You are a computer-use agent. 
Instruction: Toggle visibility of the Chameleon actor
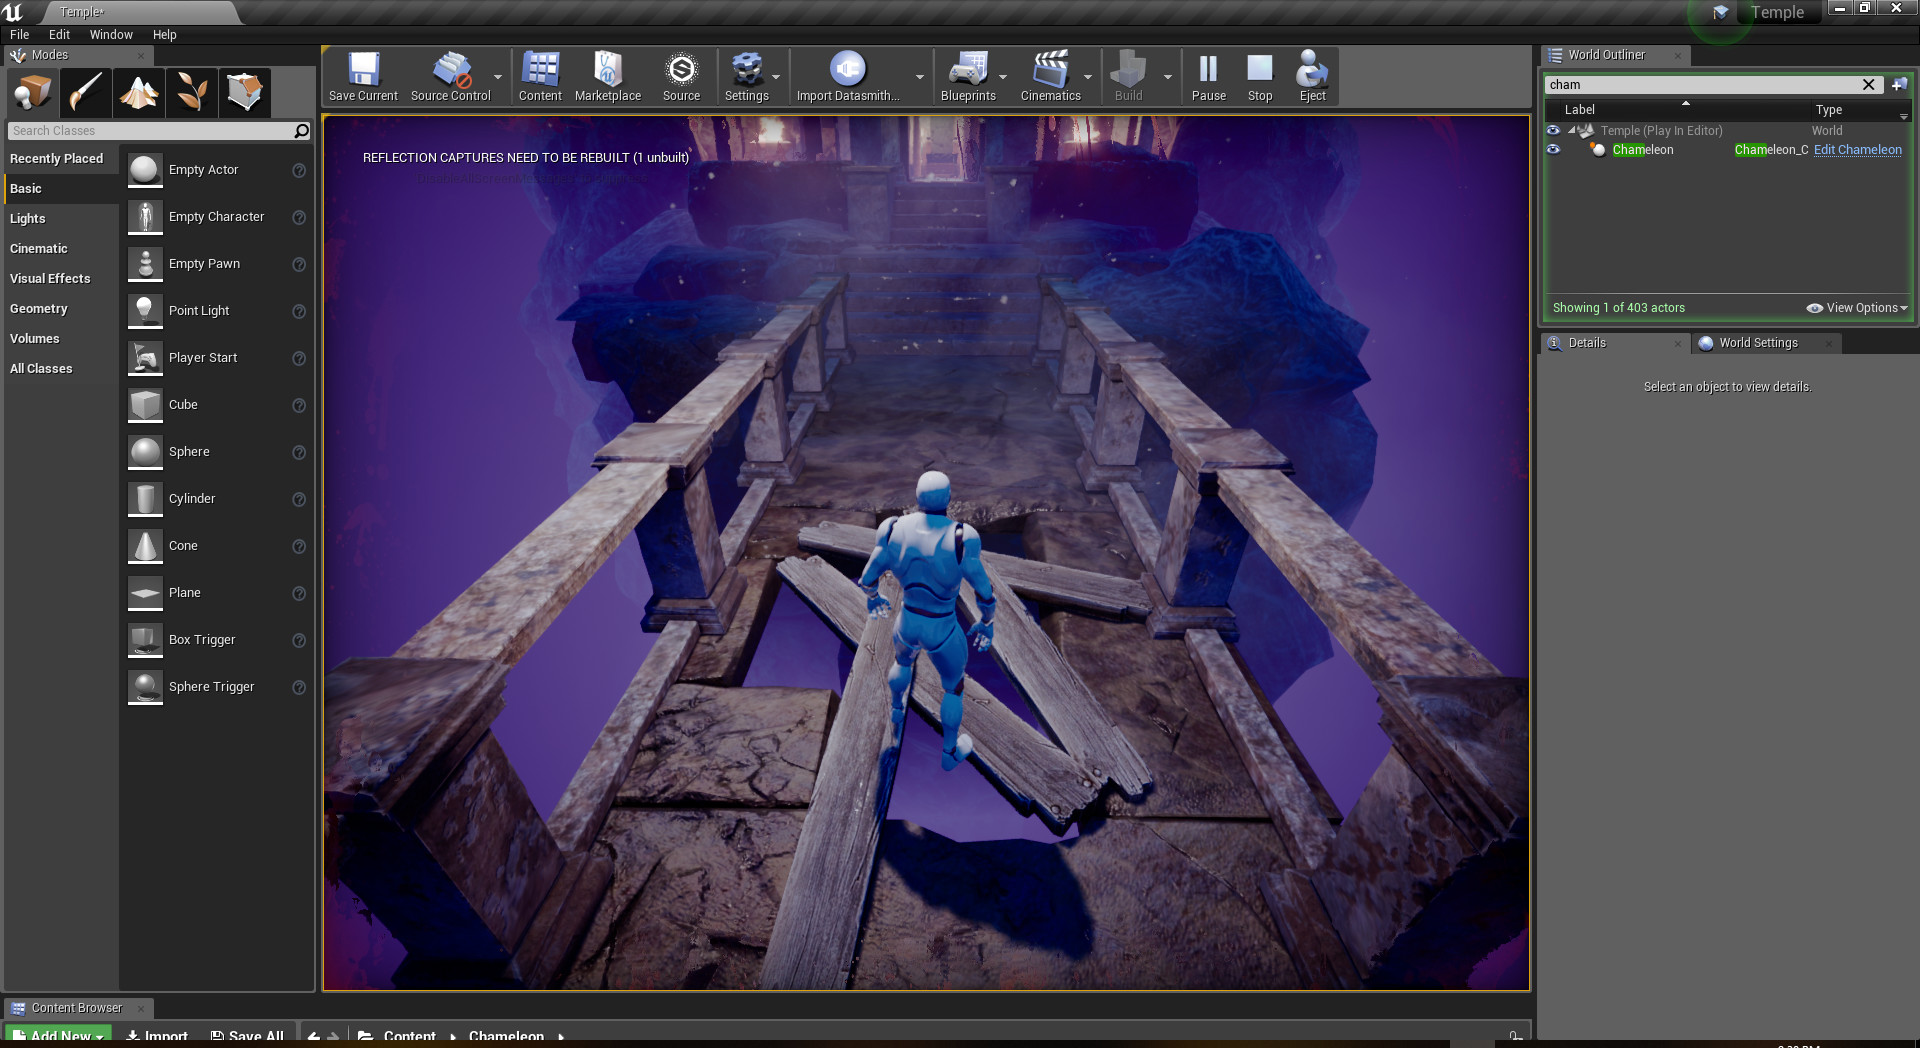tap(1553, 149)
